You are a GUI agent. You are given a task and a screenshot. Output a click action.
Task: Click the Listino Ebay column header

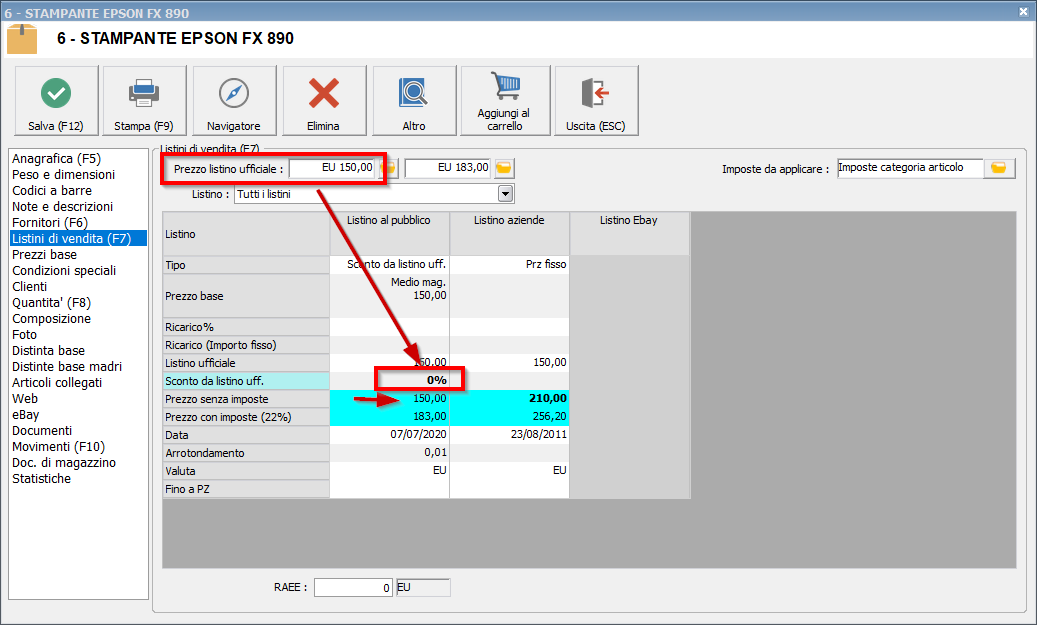coord(629,233)
